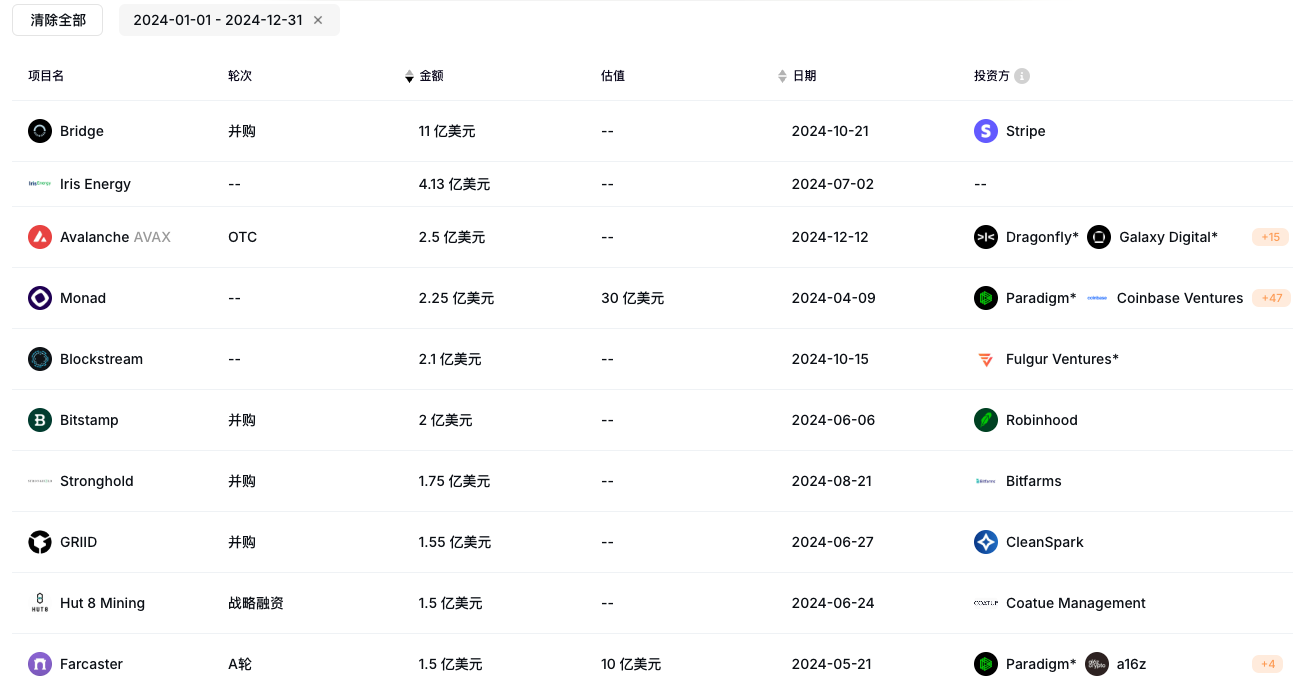The image size is (1293, 687).
Task: Expand the +4 investors badge for Farcaster
Action: coord(1267,664)
